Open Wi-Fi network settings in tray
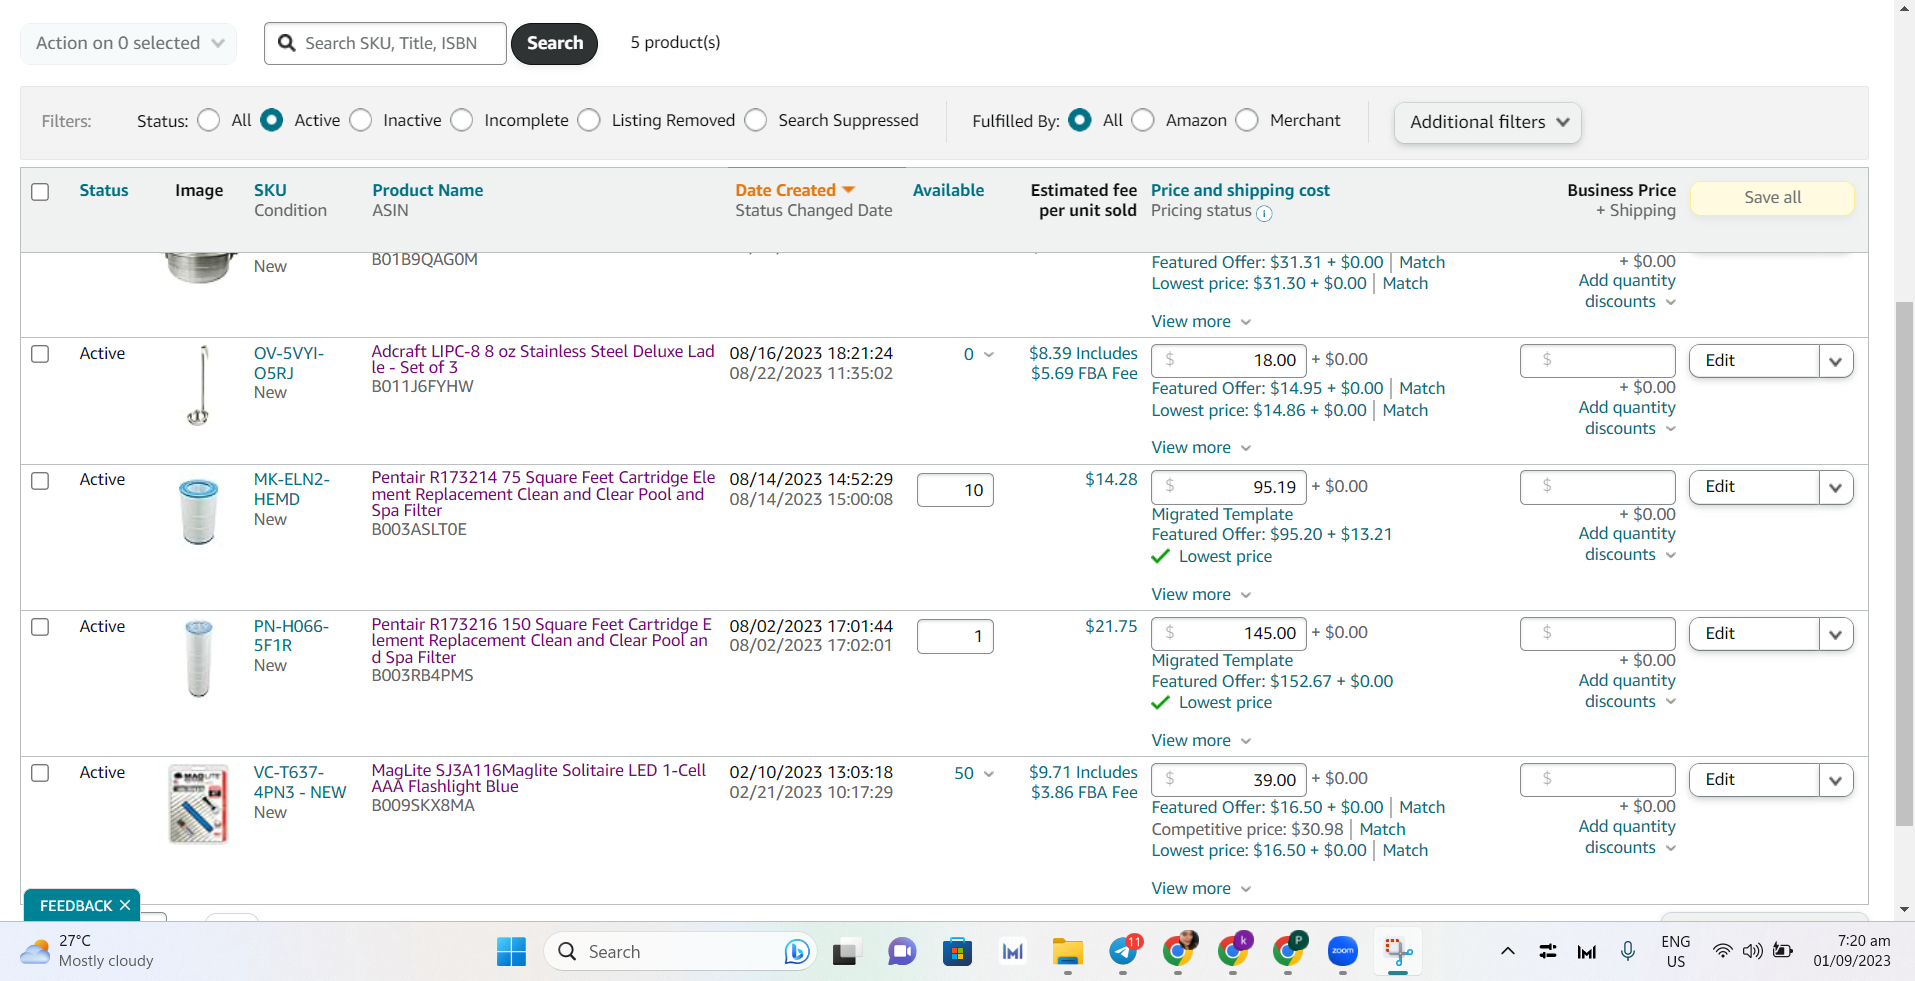1915x981 pixels. point(1722,951)
